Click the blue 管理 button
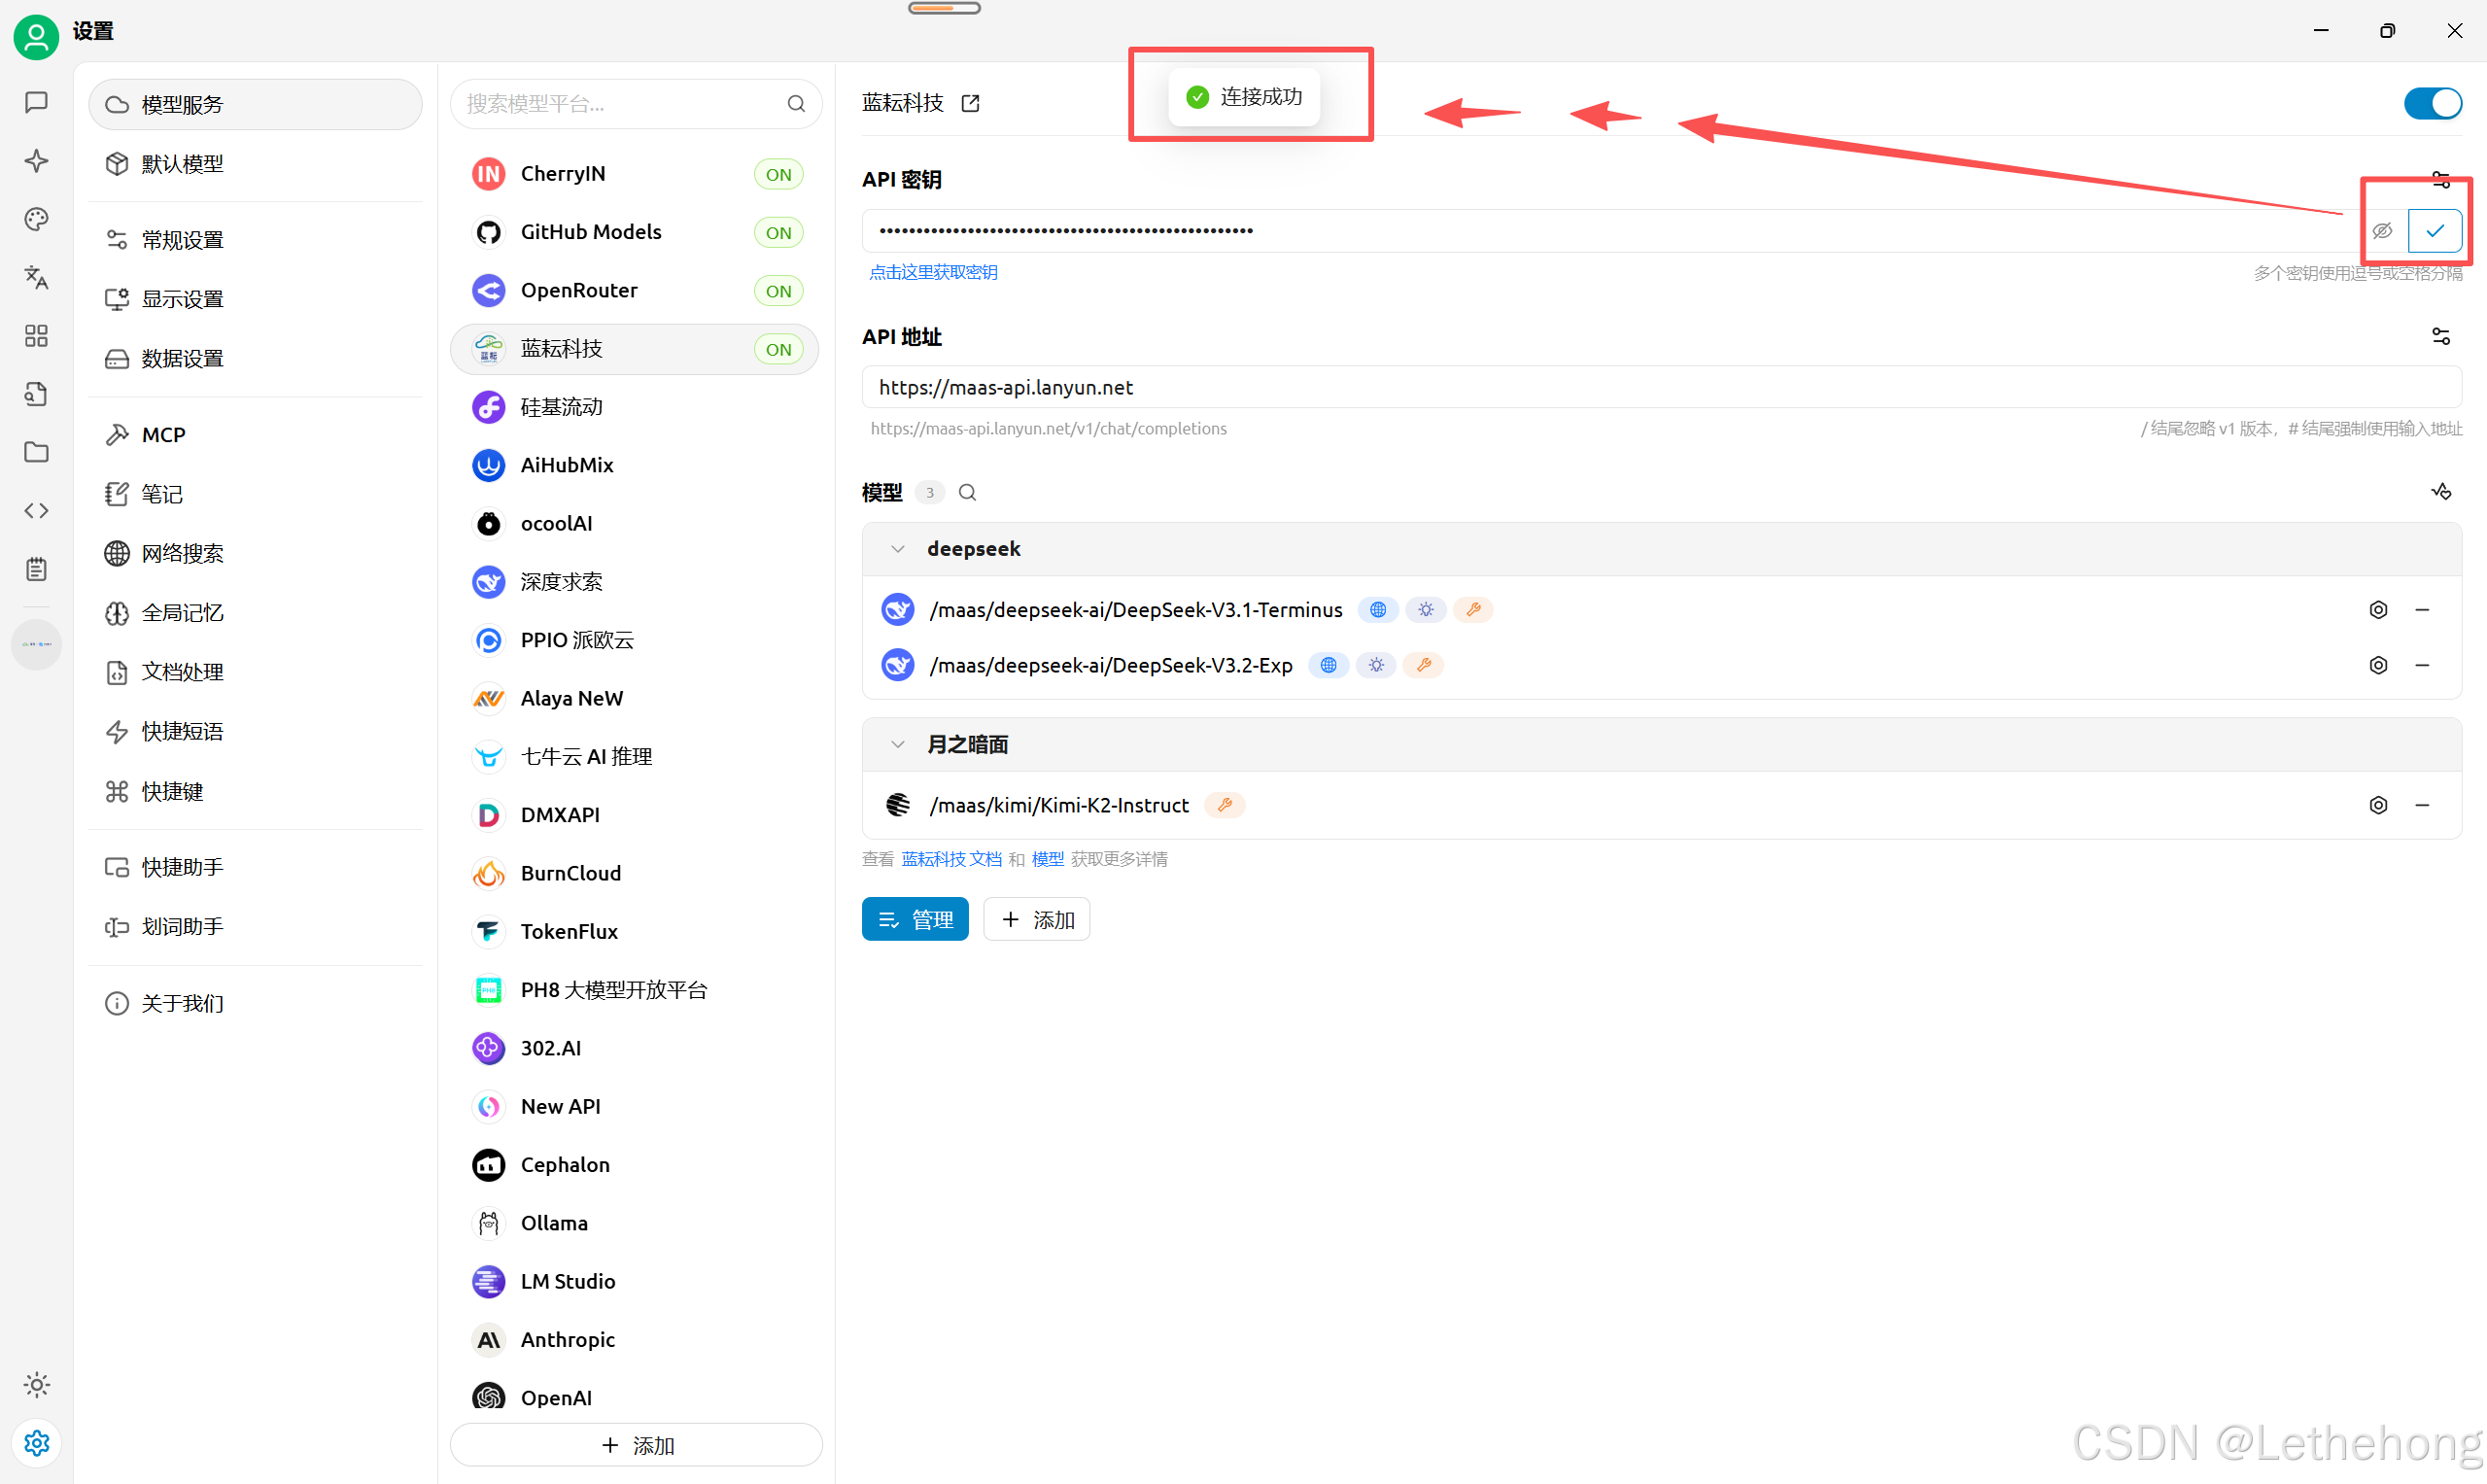Screen dimensions: 2487x1484 (x=914, y=919)
